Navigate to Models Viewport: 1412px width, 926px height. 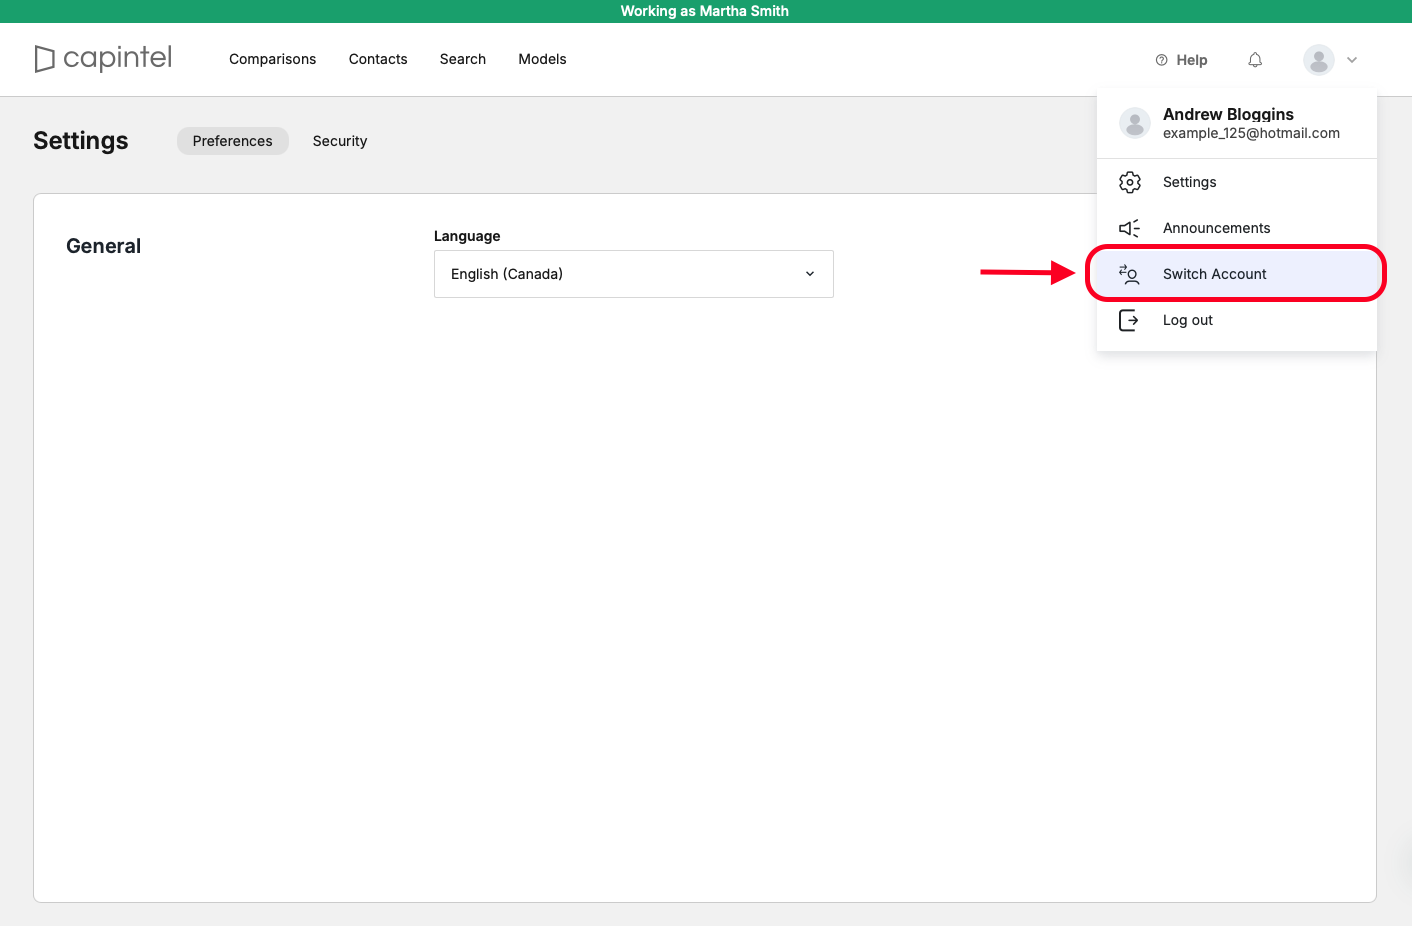(x=542, y=59)
